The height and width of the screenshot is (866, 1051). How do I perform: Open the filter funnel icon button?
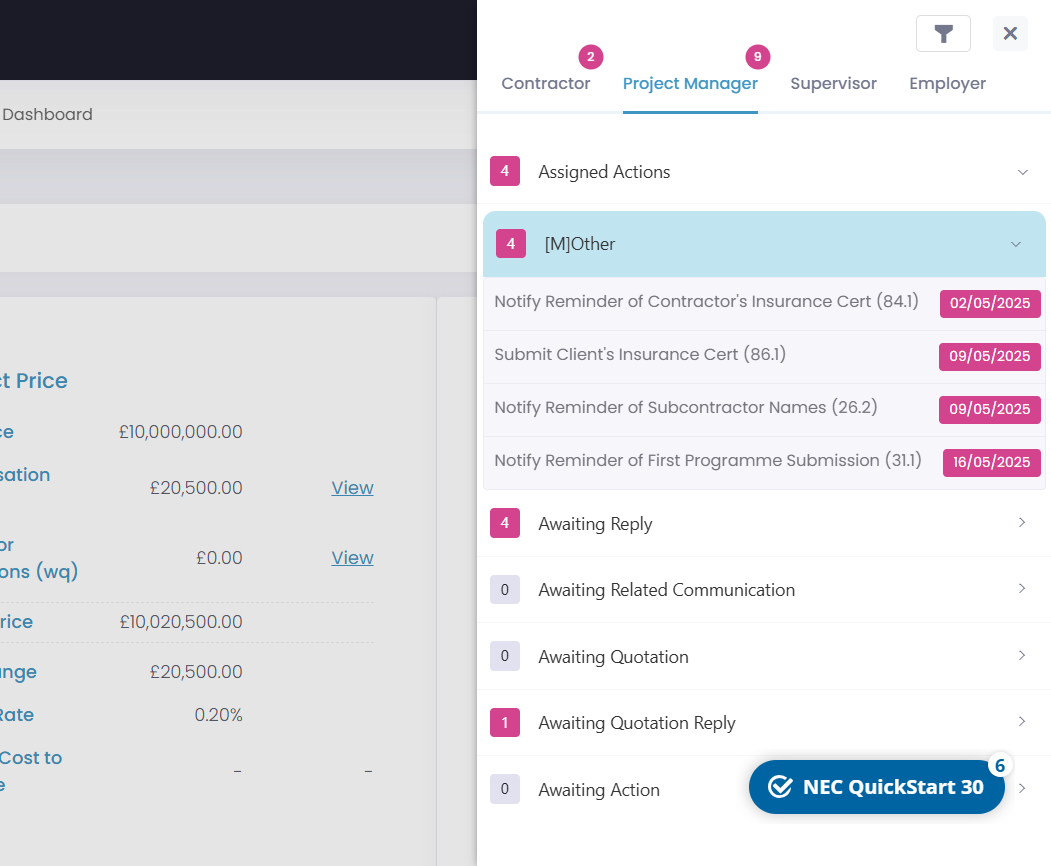tap(943, 34)
